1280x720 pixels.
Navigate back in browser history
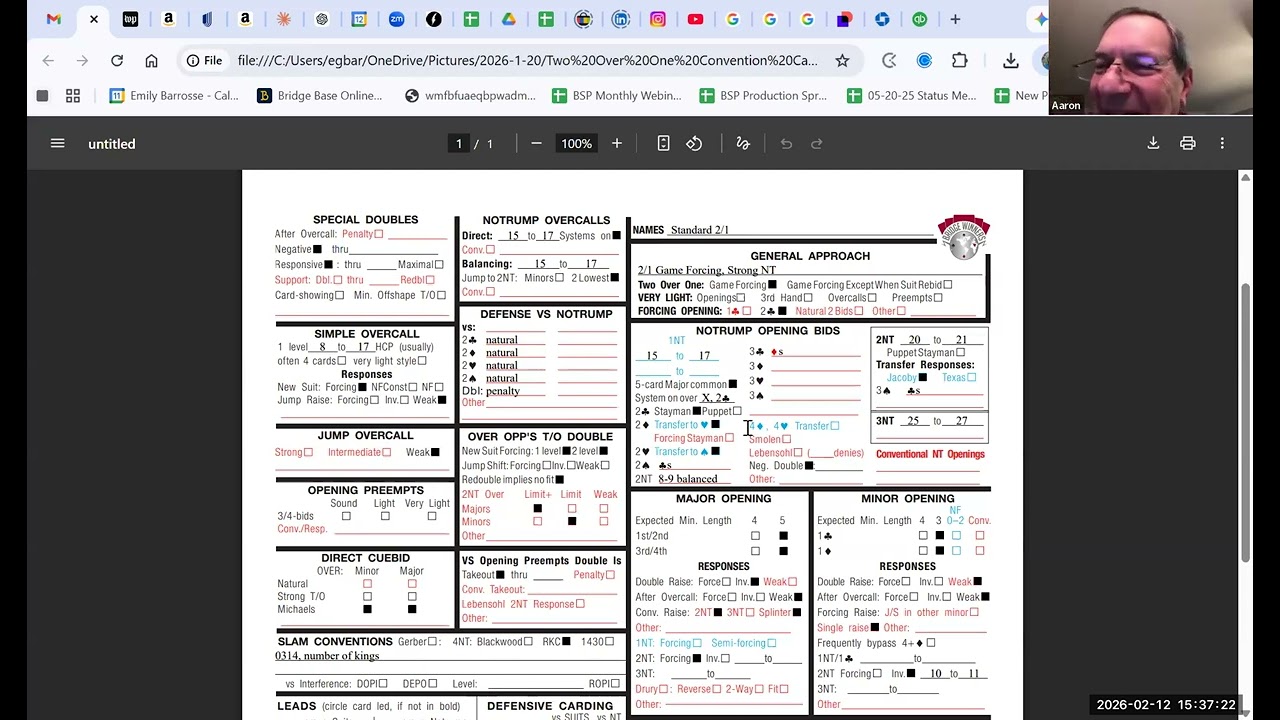tap(48, 61)
